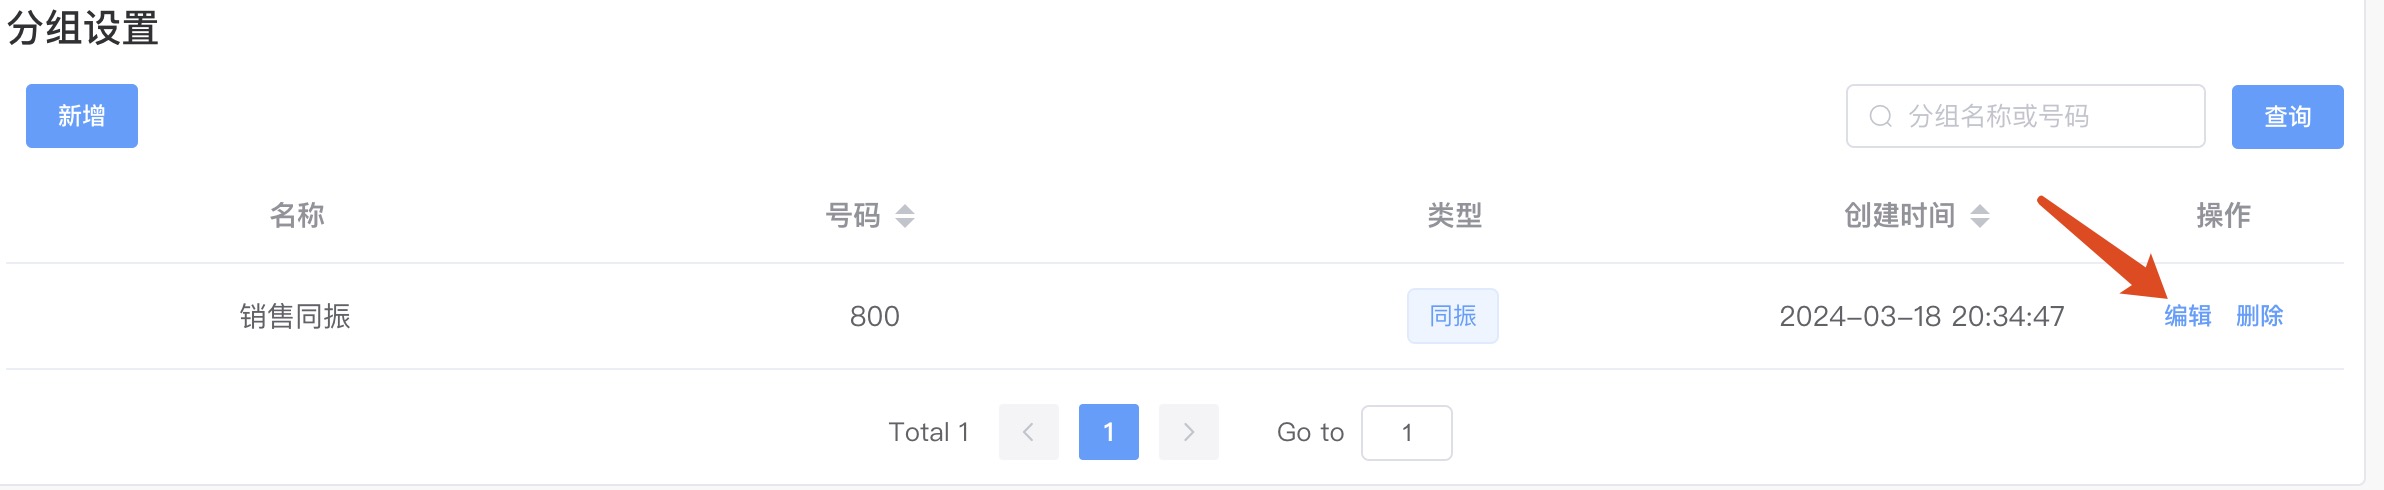Click the 同振 type tag
The image size is (2384, 490).
tap(1452, 316)
